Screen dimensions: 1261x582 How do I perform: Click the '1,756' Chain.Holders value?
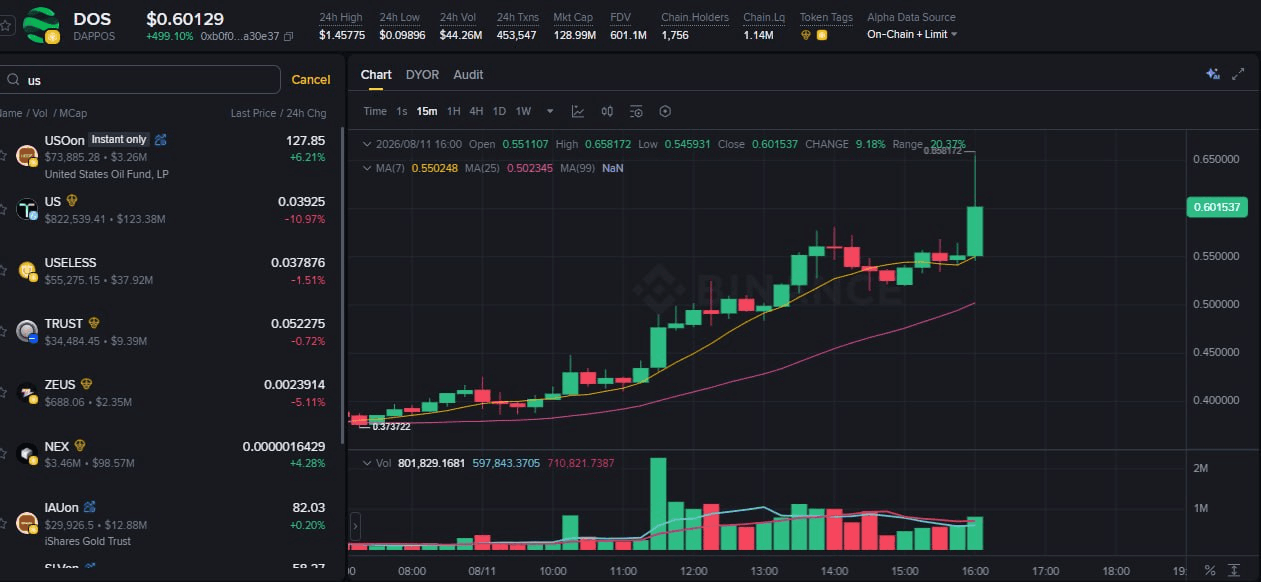coord(675,35)
